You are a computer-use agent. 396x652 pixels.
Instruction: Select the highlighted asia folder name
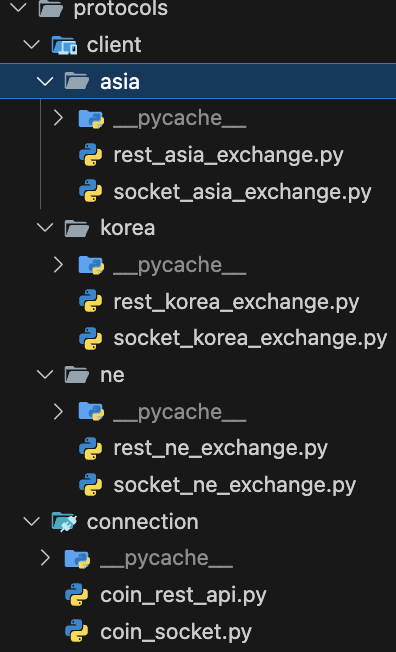point(120,82)
